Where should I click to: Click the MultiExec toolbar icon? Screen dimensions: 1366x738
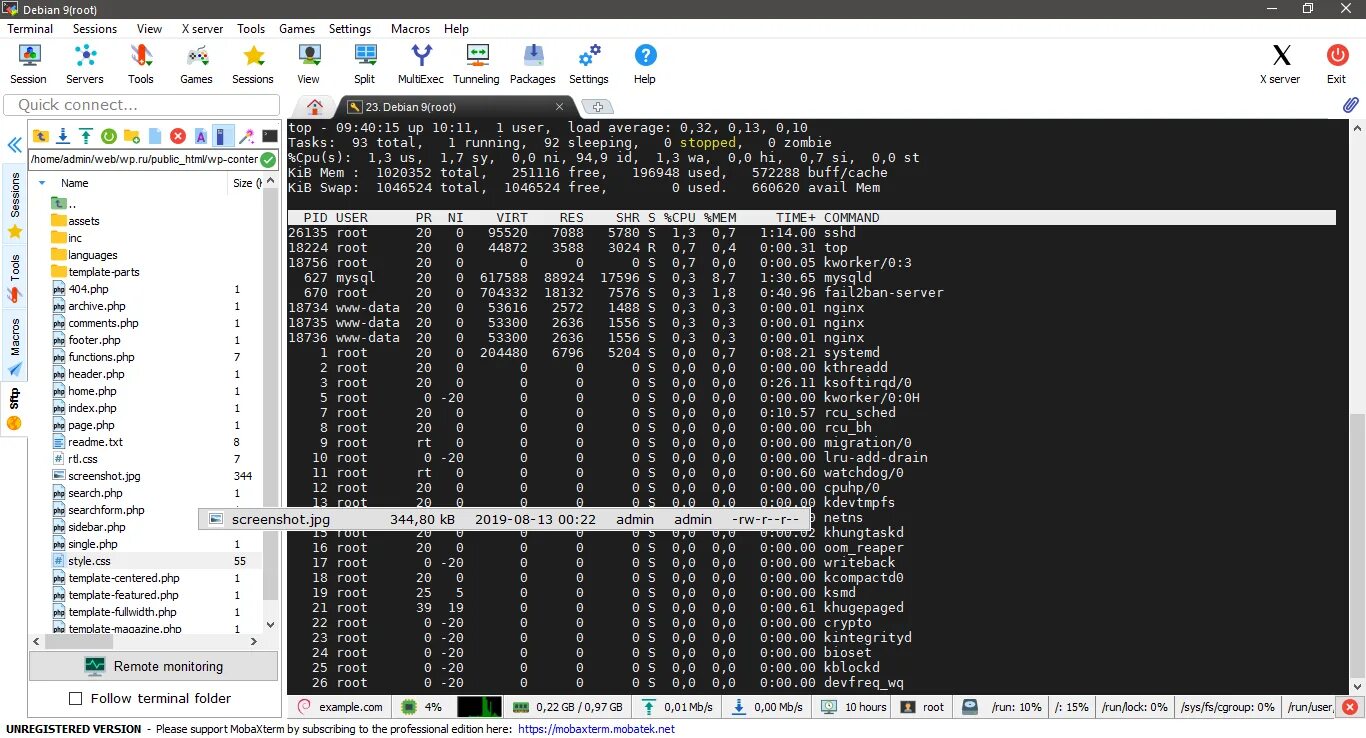coord(421,64)
